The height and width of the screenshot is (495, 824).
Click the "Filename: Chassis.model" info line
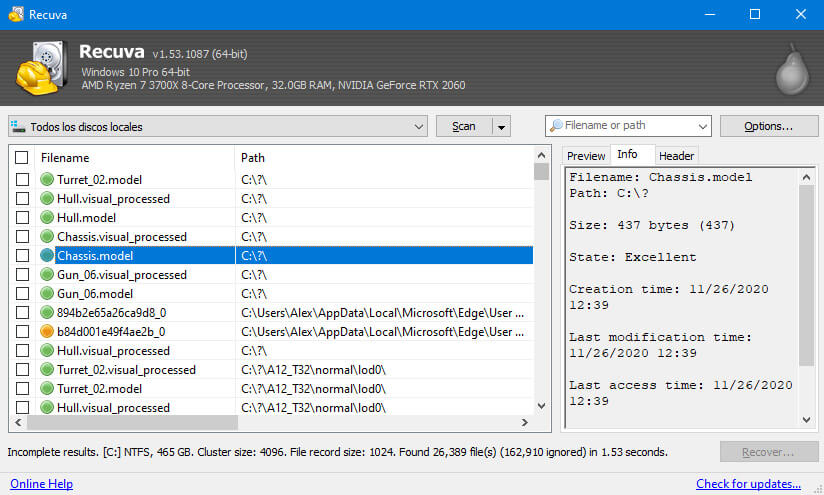661,177
